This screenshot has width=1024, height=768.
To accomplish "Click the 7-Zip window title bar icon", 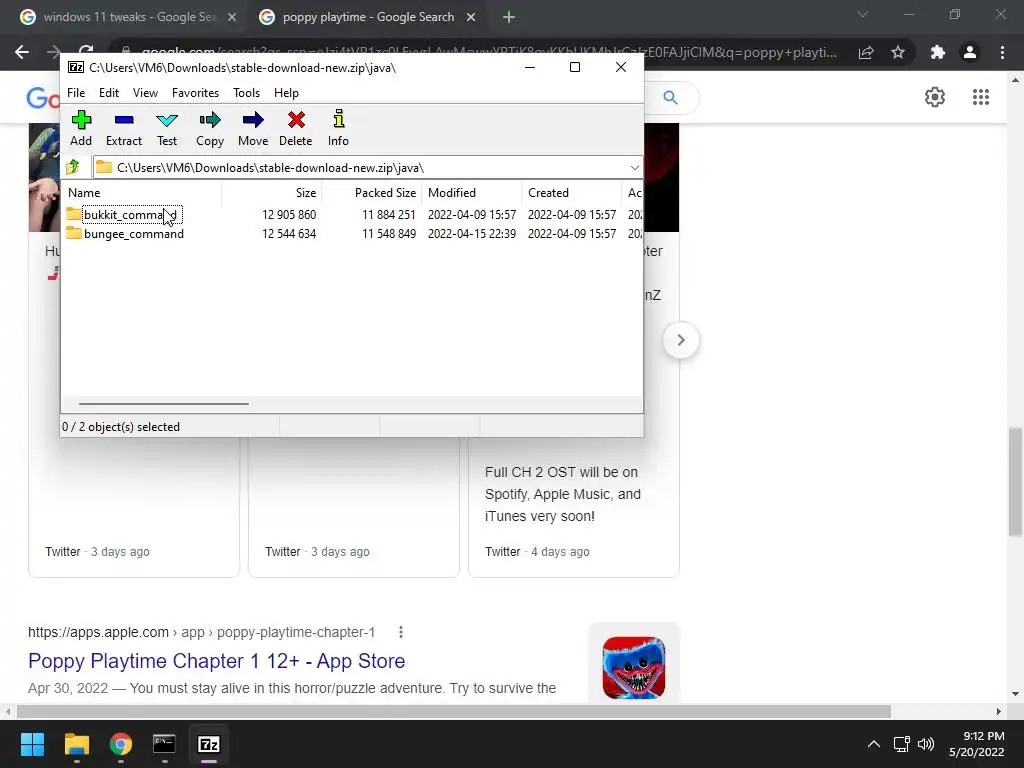I will click(76, 67).
